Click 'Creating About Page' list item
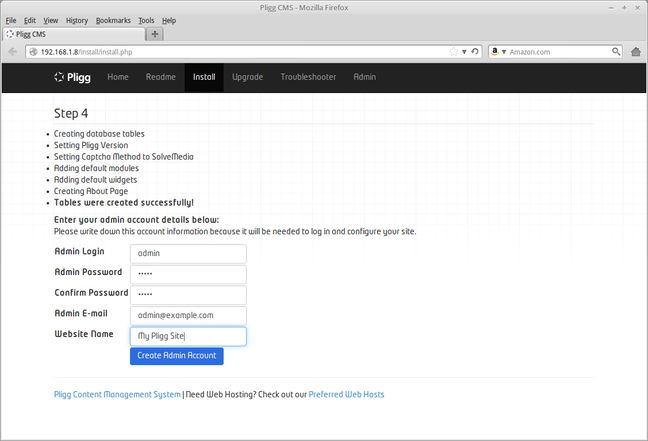 point(91,191)
